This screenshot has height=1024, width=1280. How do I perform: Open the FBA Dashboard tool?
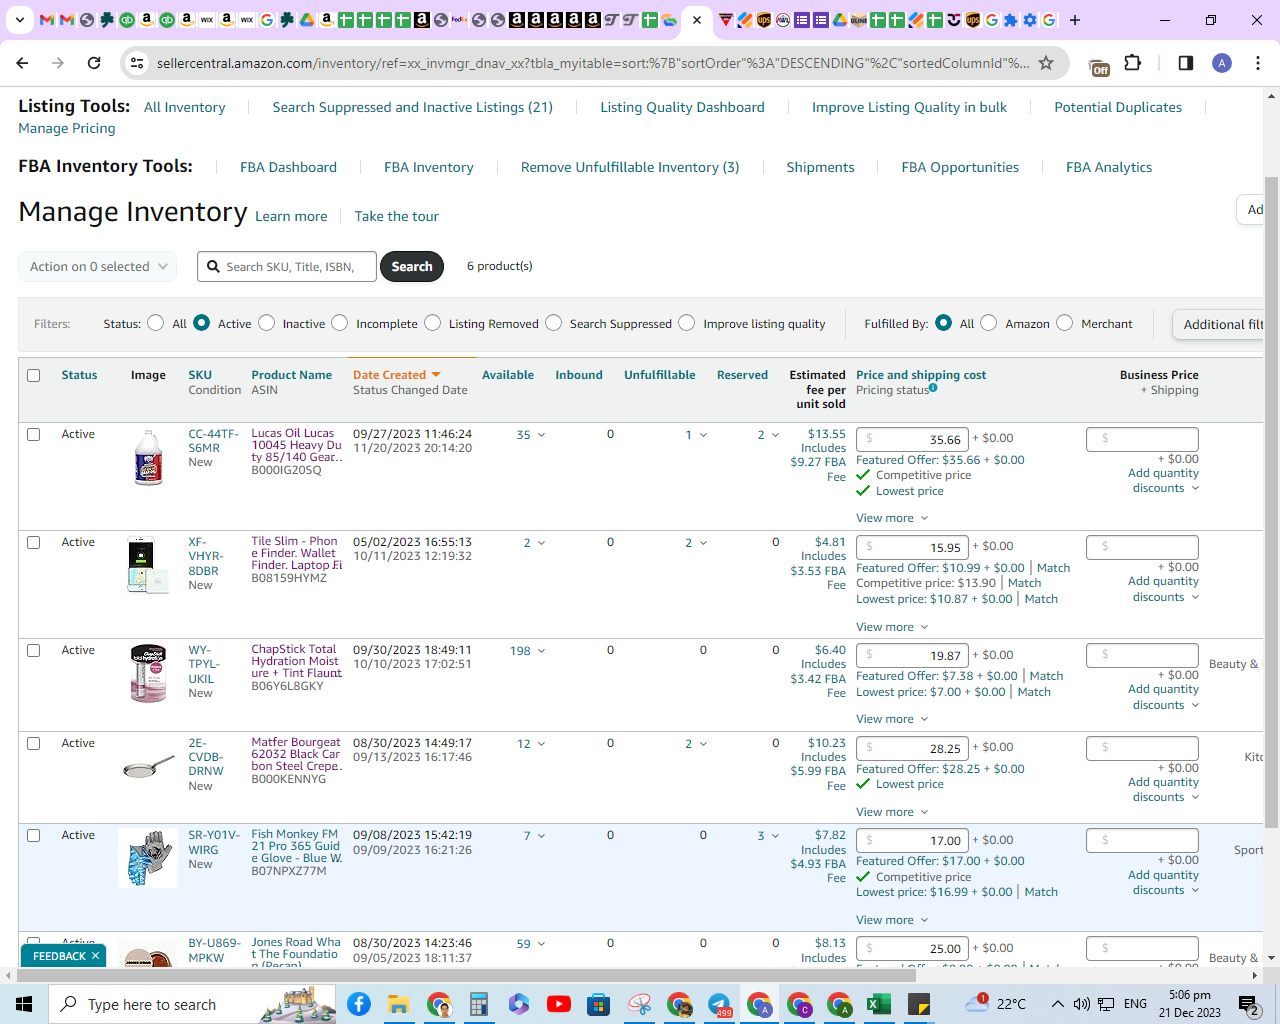click(288, 167)
